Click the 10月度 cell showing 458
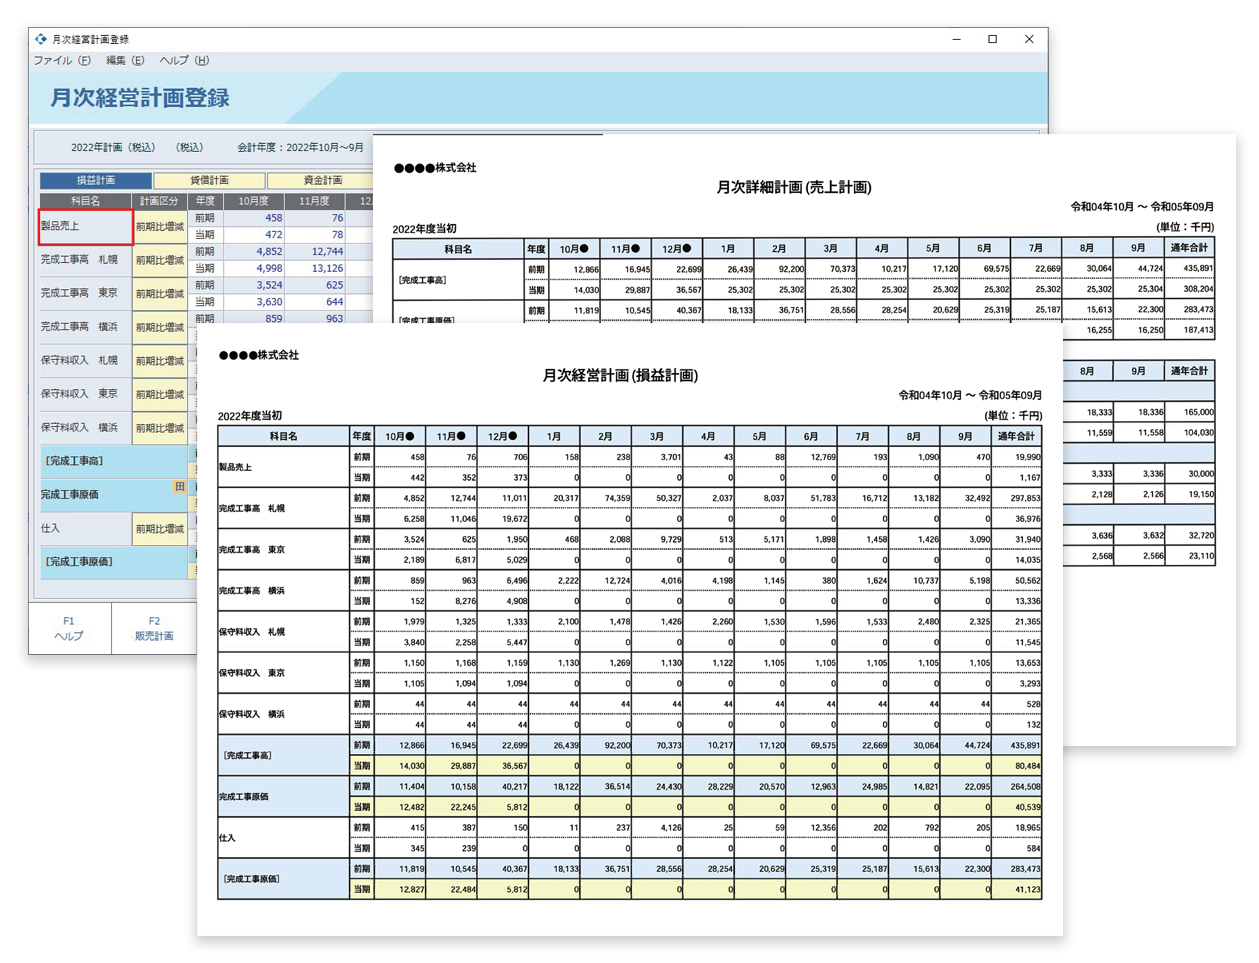Viewport: 1259px width, 963px height. pyautogui.click(x=254, y=218)
